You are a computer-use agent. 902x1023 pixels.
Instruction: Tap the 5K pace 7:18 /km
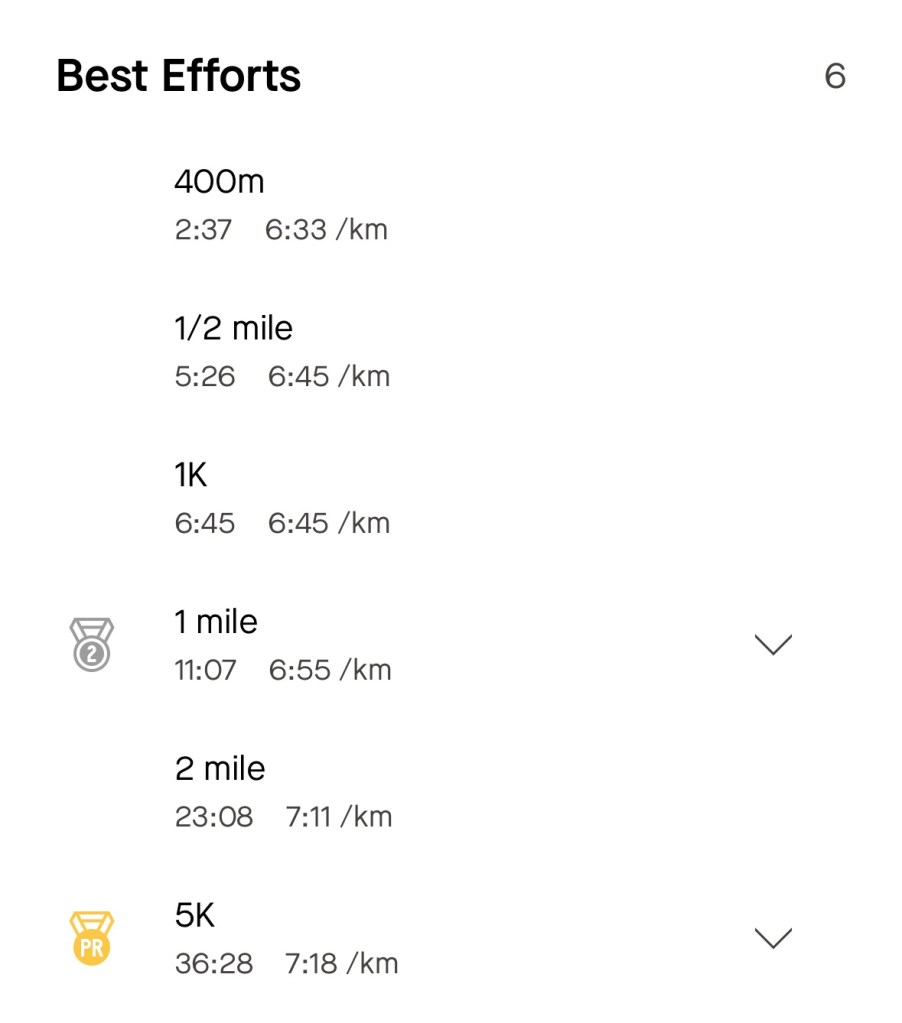click(x=342, y=964)
